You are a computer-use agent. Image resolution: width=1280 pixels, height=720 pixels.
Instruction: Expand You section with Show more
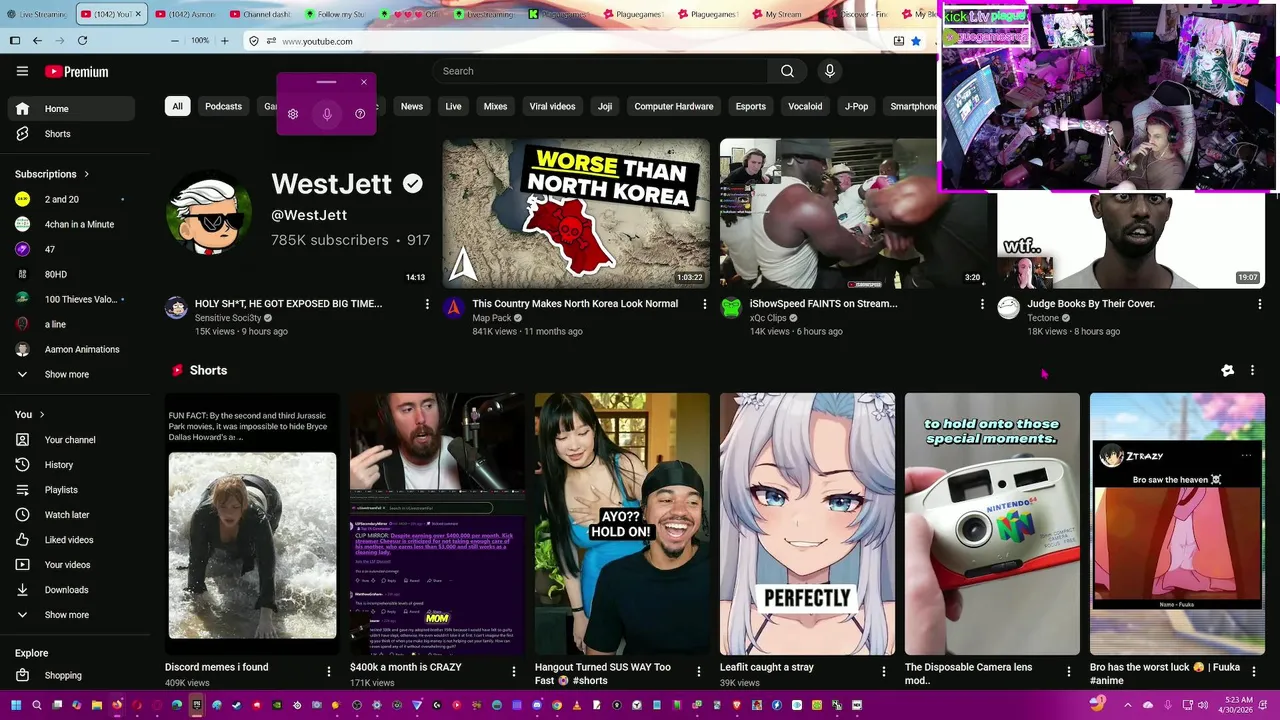(x=71, y=615)
